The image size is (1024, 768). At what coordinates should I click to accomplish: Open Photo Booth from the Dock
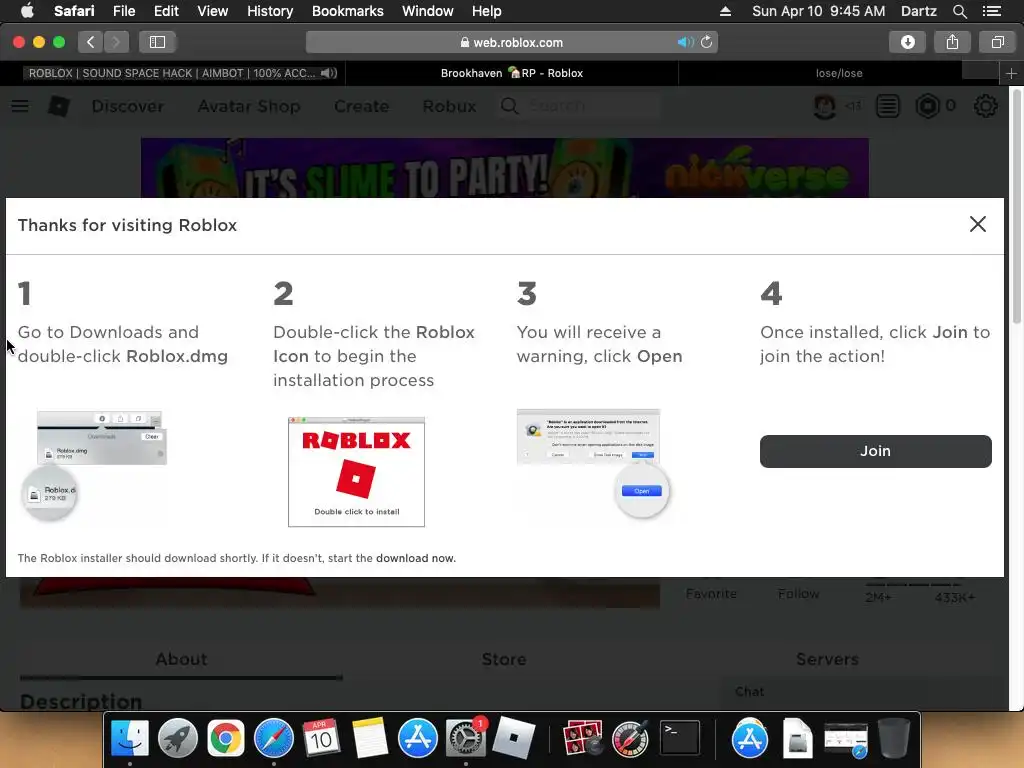(x=583, y=739)
